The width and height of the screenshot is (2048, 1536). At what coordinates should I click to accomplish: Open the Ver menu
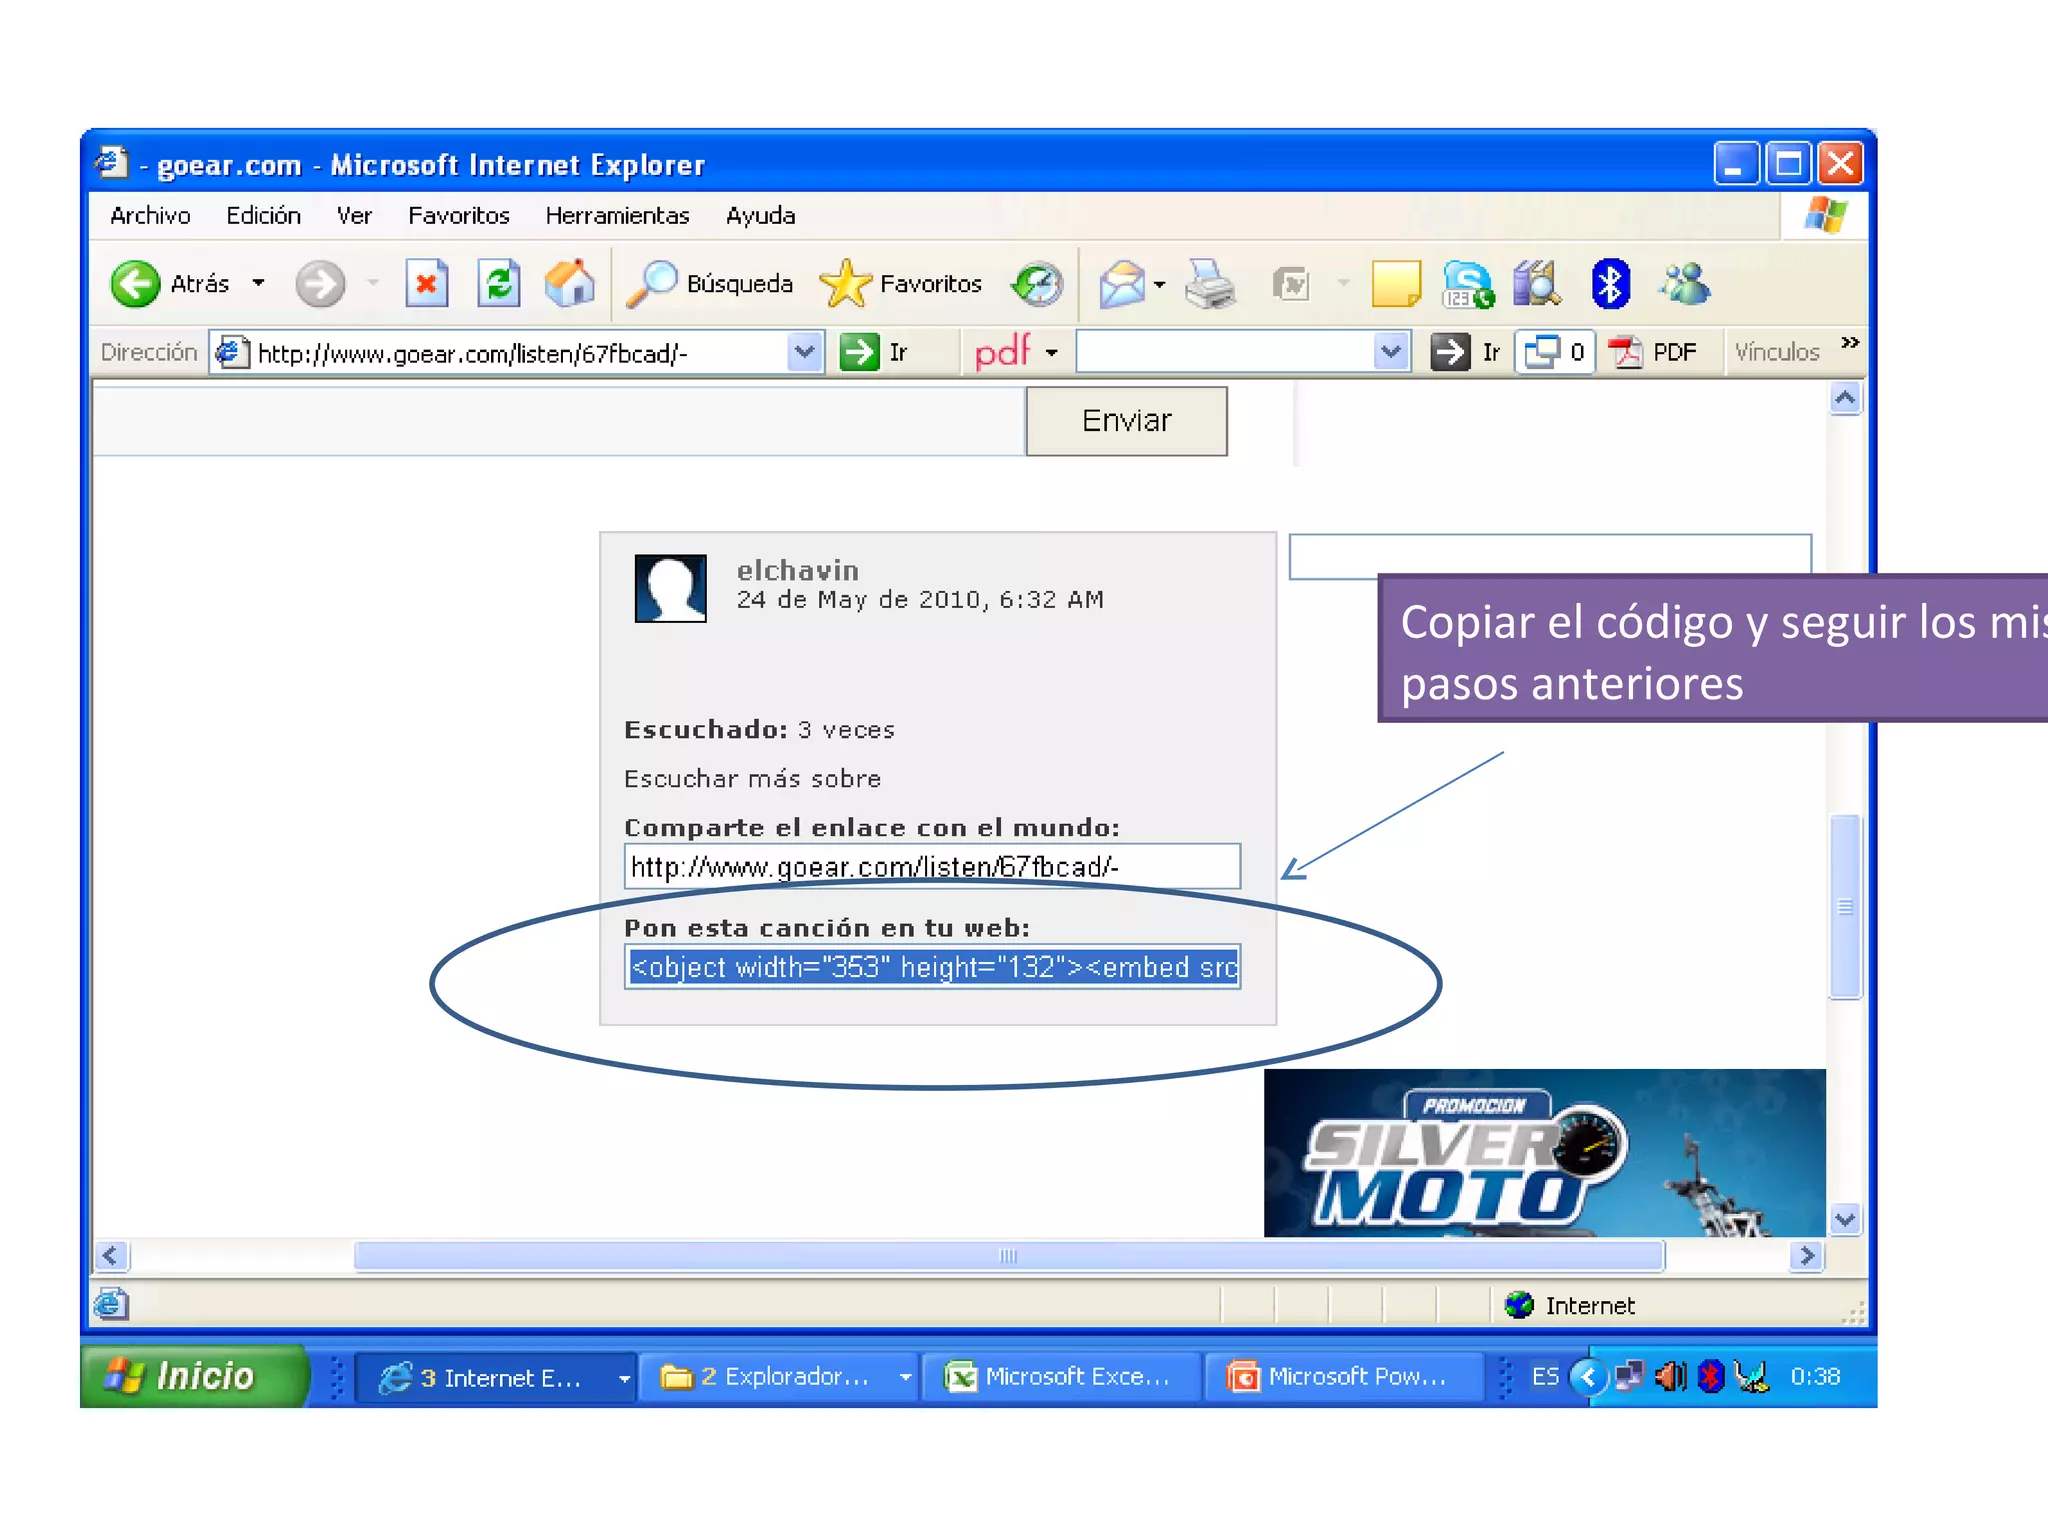click(x=354, y=215)
